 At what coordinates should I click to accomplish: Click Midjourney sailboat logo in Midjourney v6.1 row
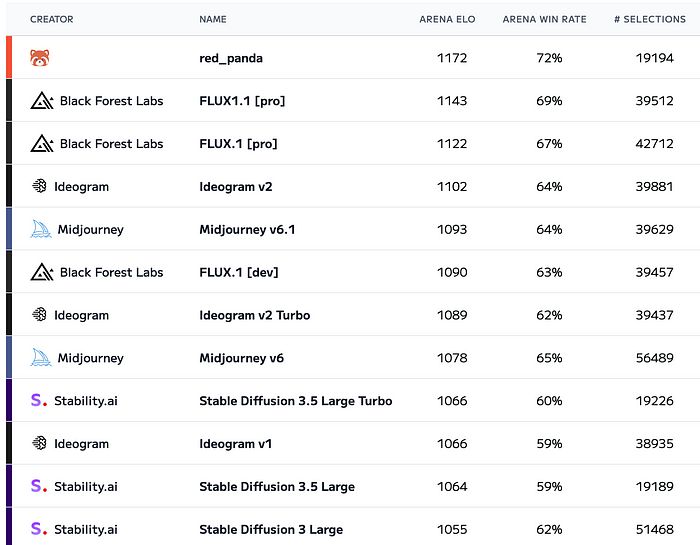pyautogui.click(x=41, y=229)
